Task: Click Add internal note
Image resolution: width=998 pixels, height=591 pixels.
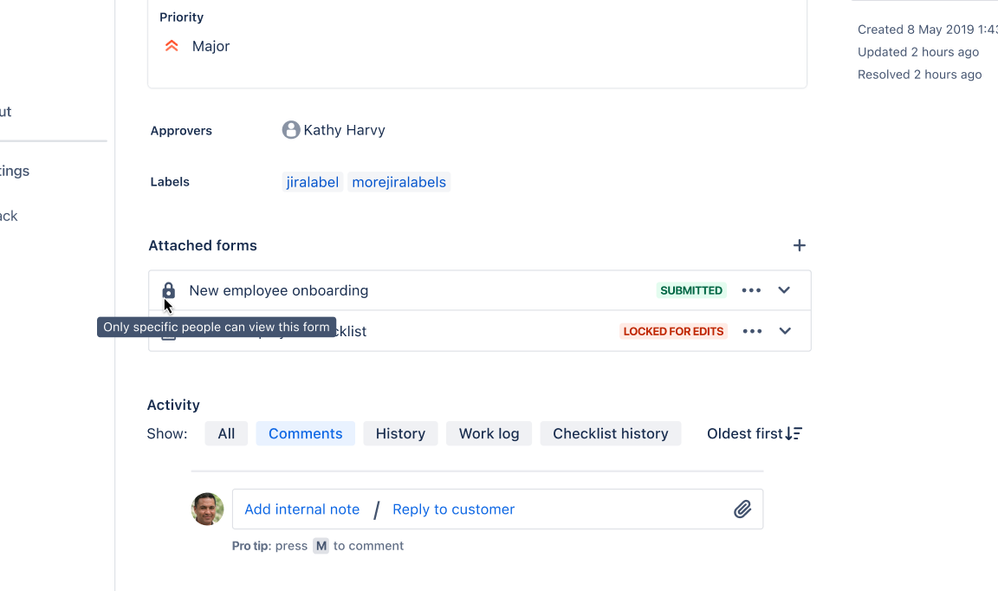Action: [302, 509]
